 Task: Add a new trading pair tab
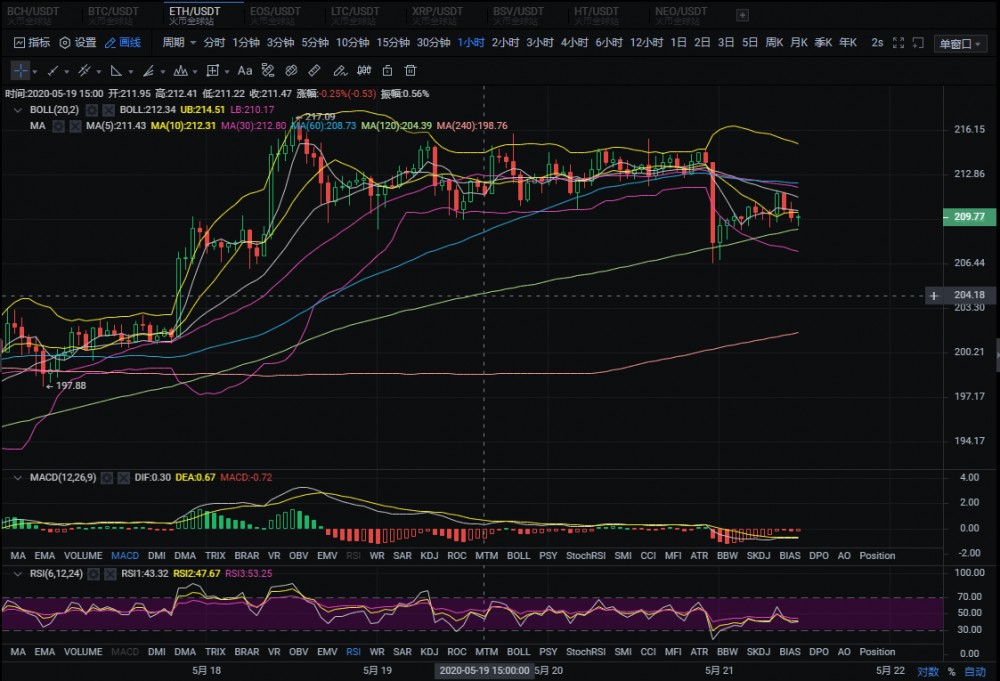click(741, 15)
